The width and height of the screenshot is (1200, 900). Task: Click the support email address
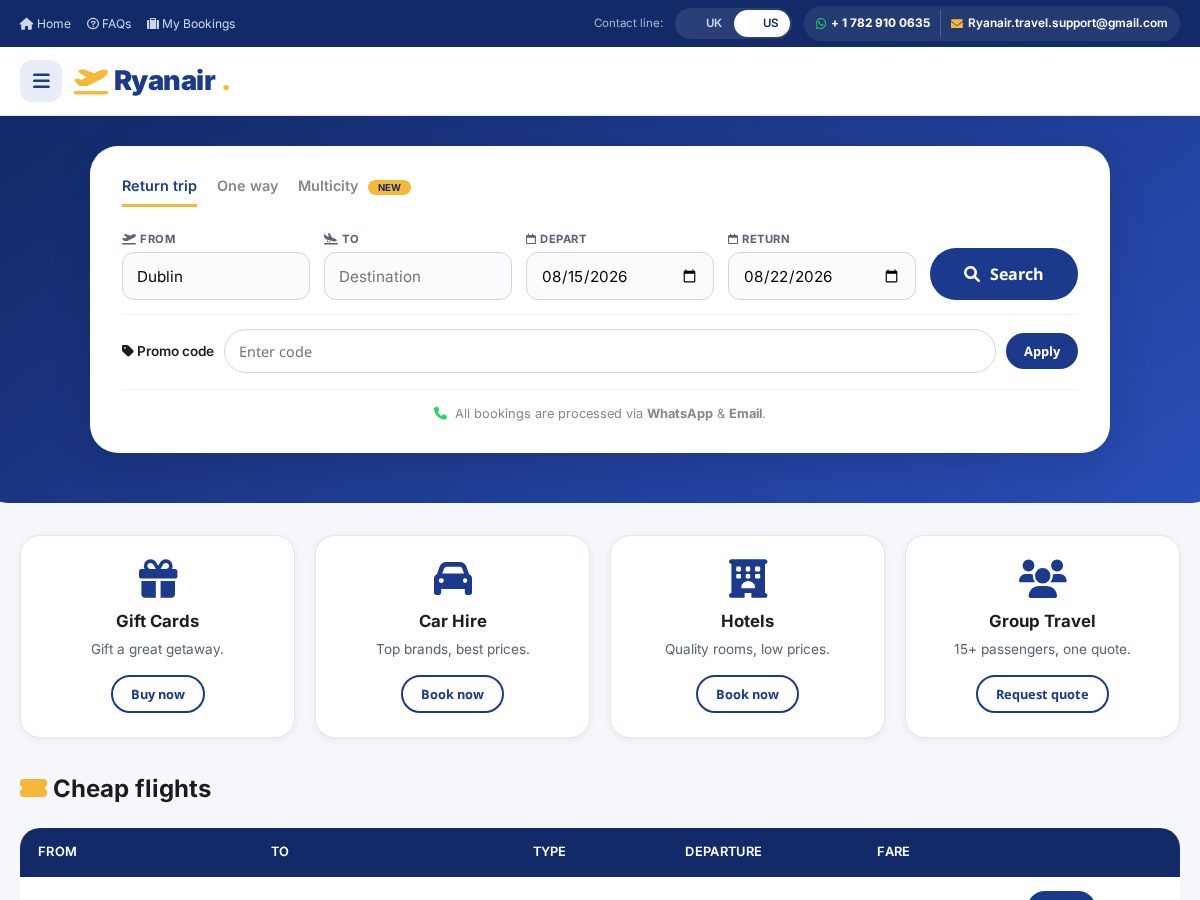coord(1059,23)
